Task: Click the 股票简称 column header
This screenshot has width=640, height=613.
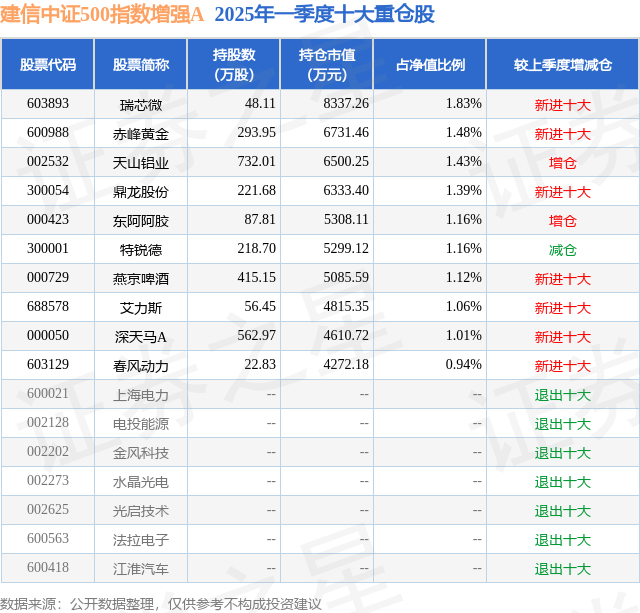Action: pyautogui.click(x=141, y=64)
